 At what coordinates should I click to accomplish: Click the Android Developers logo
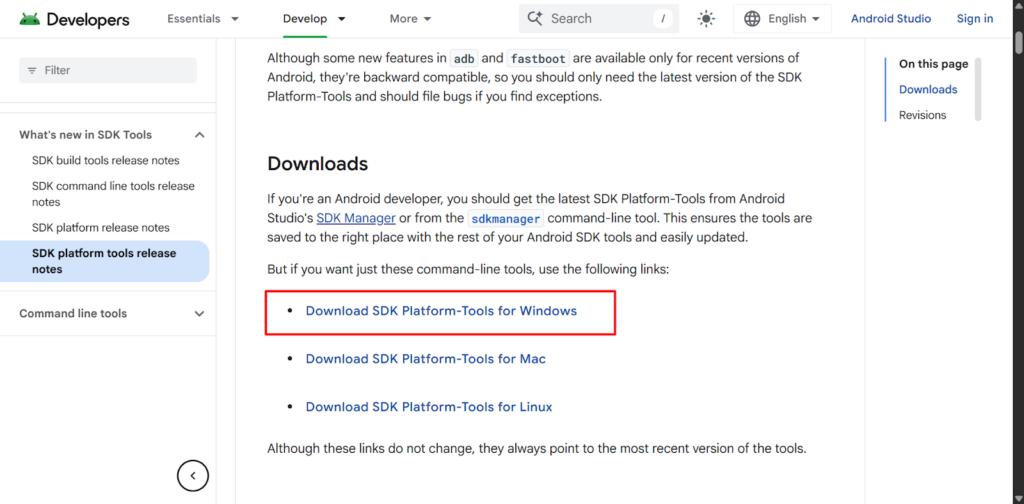pyautogui.click(x=74, y=19)
